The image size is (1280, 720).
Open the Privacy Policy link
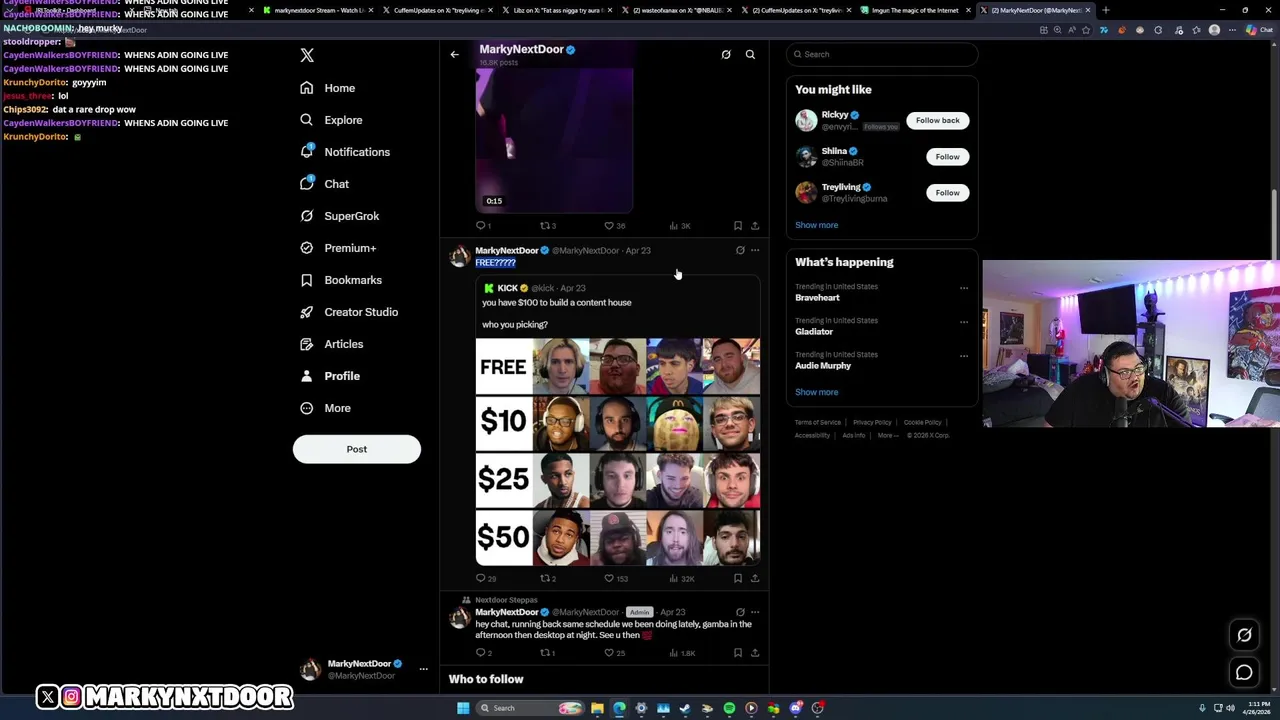pos(872,422)
